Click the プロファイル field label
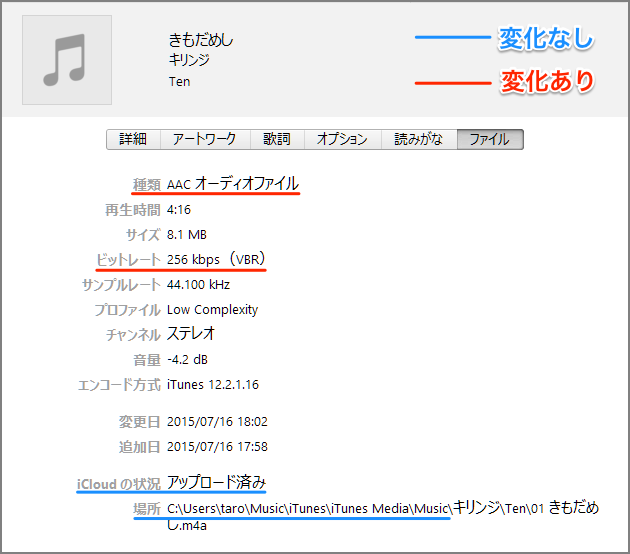 click(127, 310)
